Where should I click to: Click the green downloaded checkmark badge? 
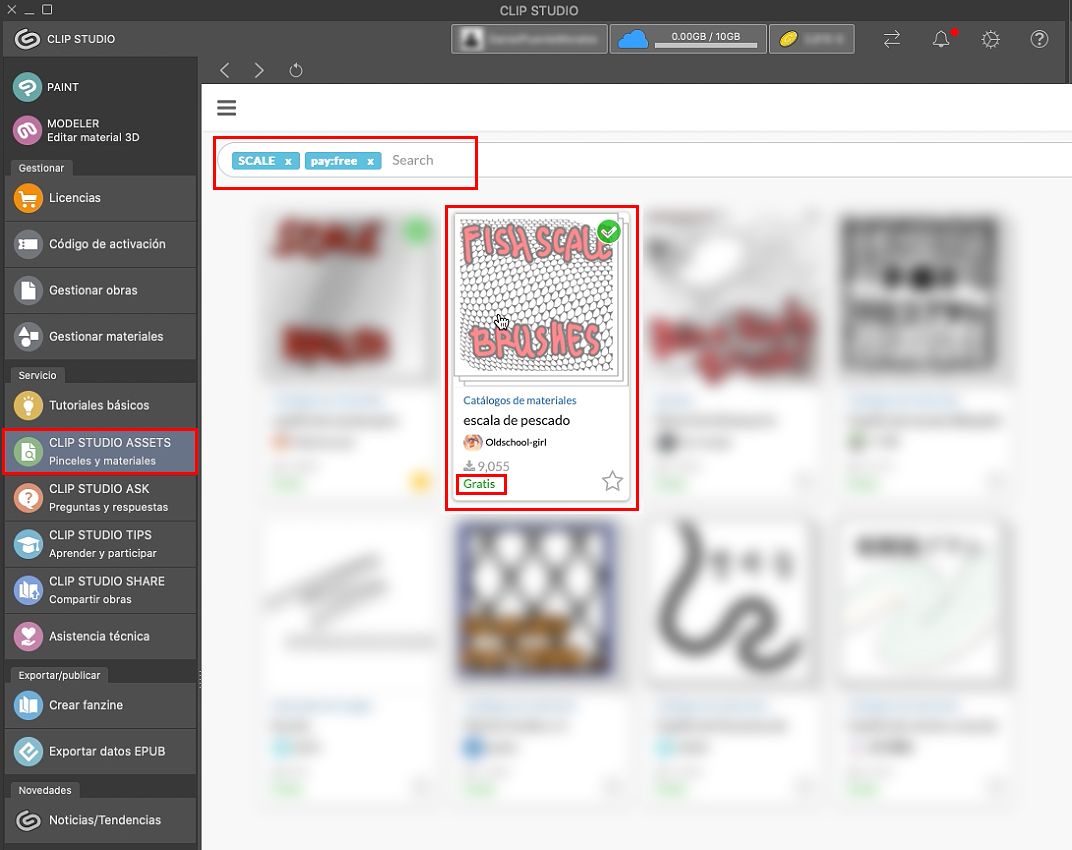click(x=608, y=232)
